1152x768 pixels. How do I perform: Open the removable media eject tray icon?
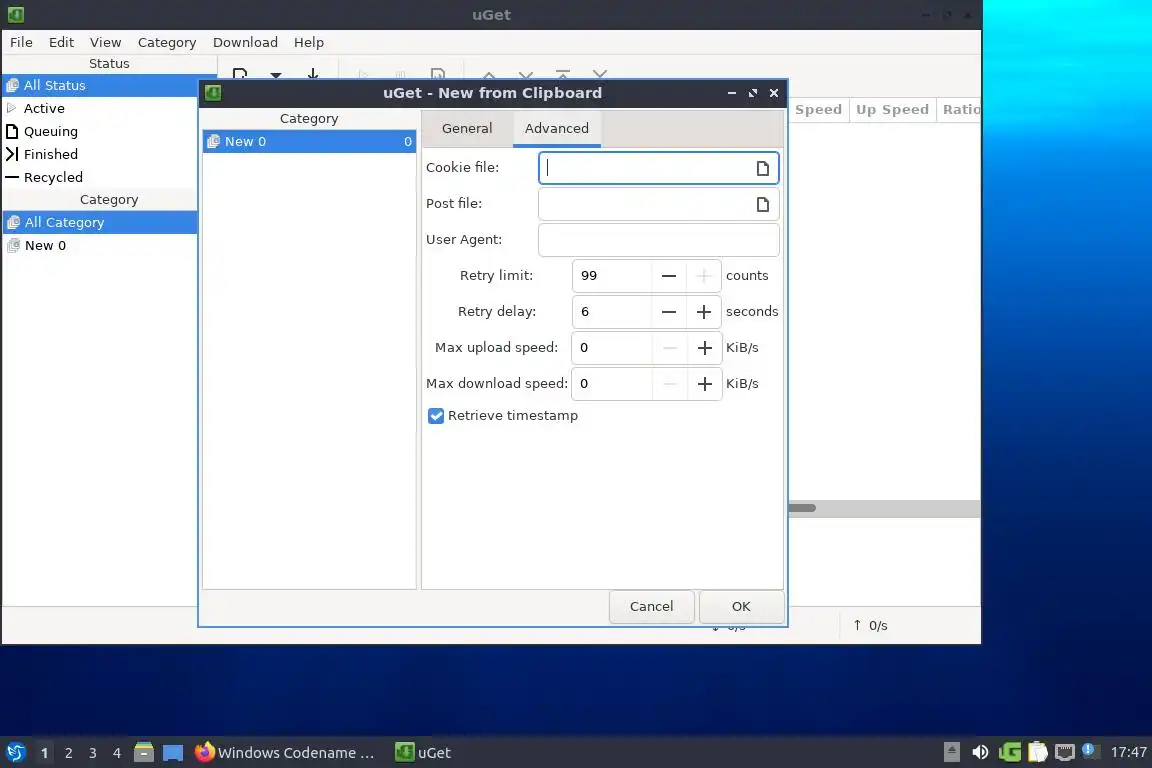951,752
